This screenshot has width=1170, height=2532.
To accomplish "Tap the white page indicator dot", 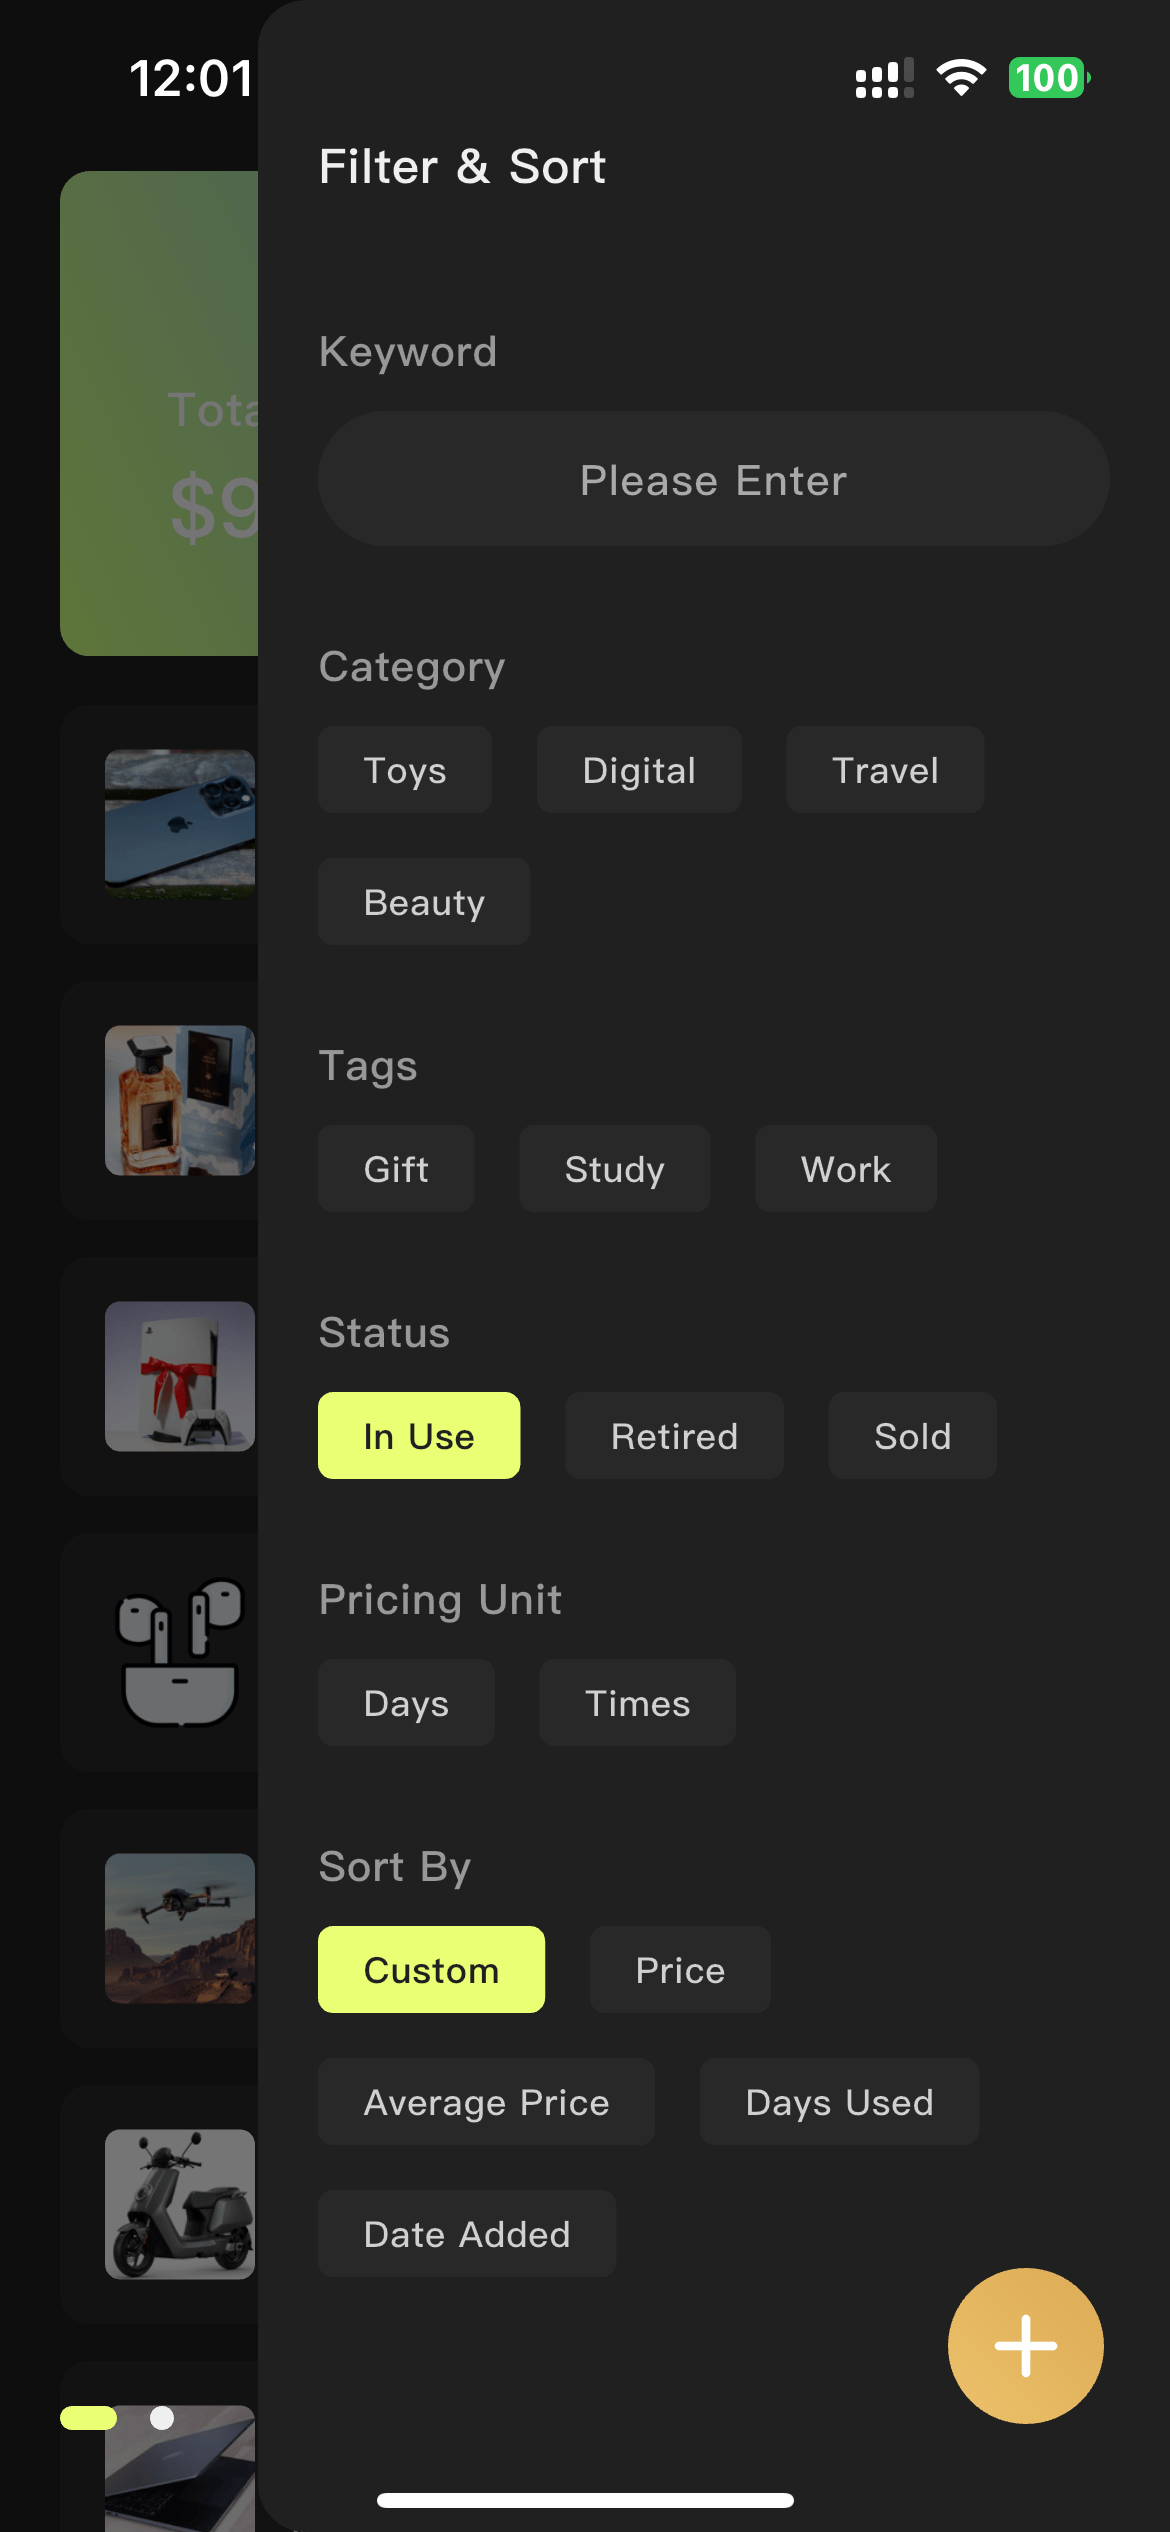I will (162, 2418).
